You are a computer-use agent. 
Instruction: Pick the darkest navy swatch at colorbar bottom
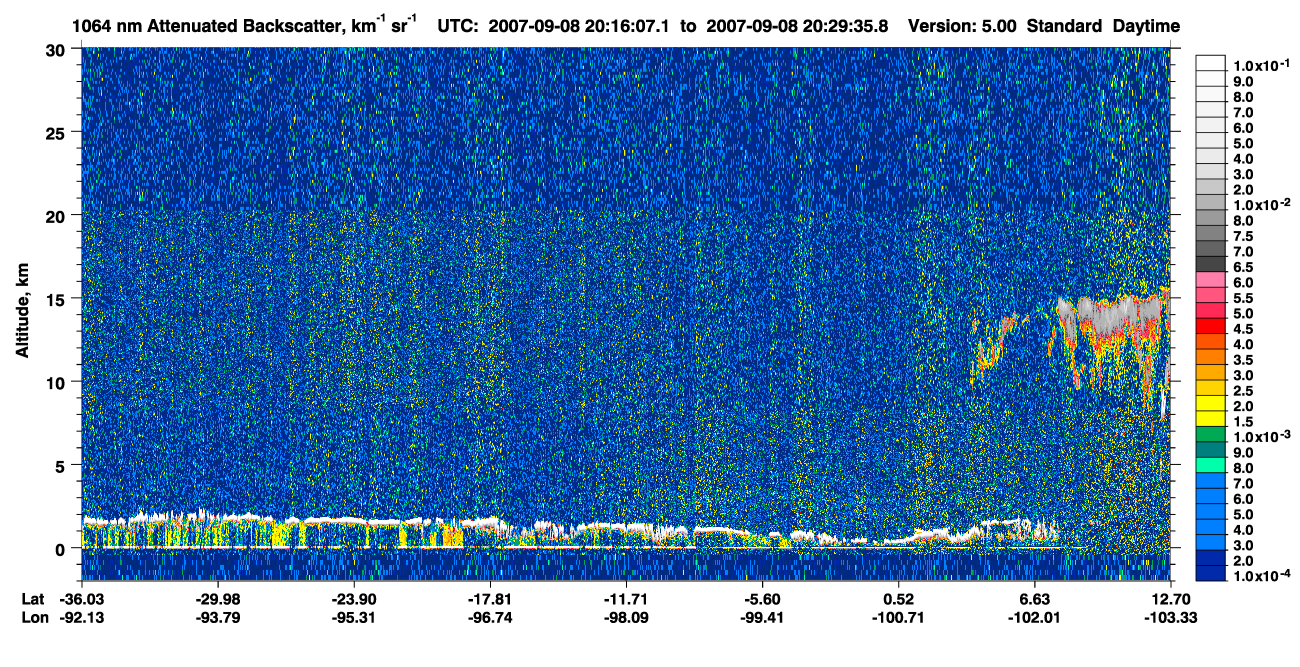tap(1210, 574)
